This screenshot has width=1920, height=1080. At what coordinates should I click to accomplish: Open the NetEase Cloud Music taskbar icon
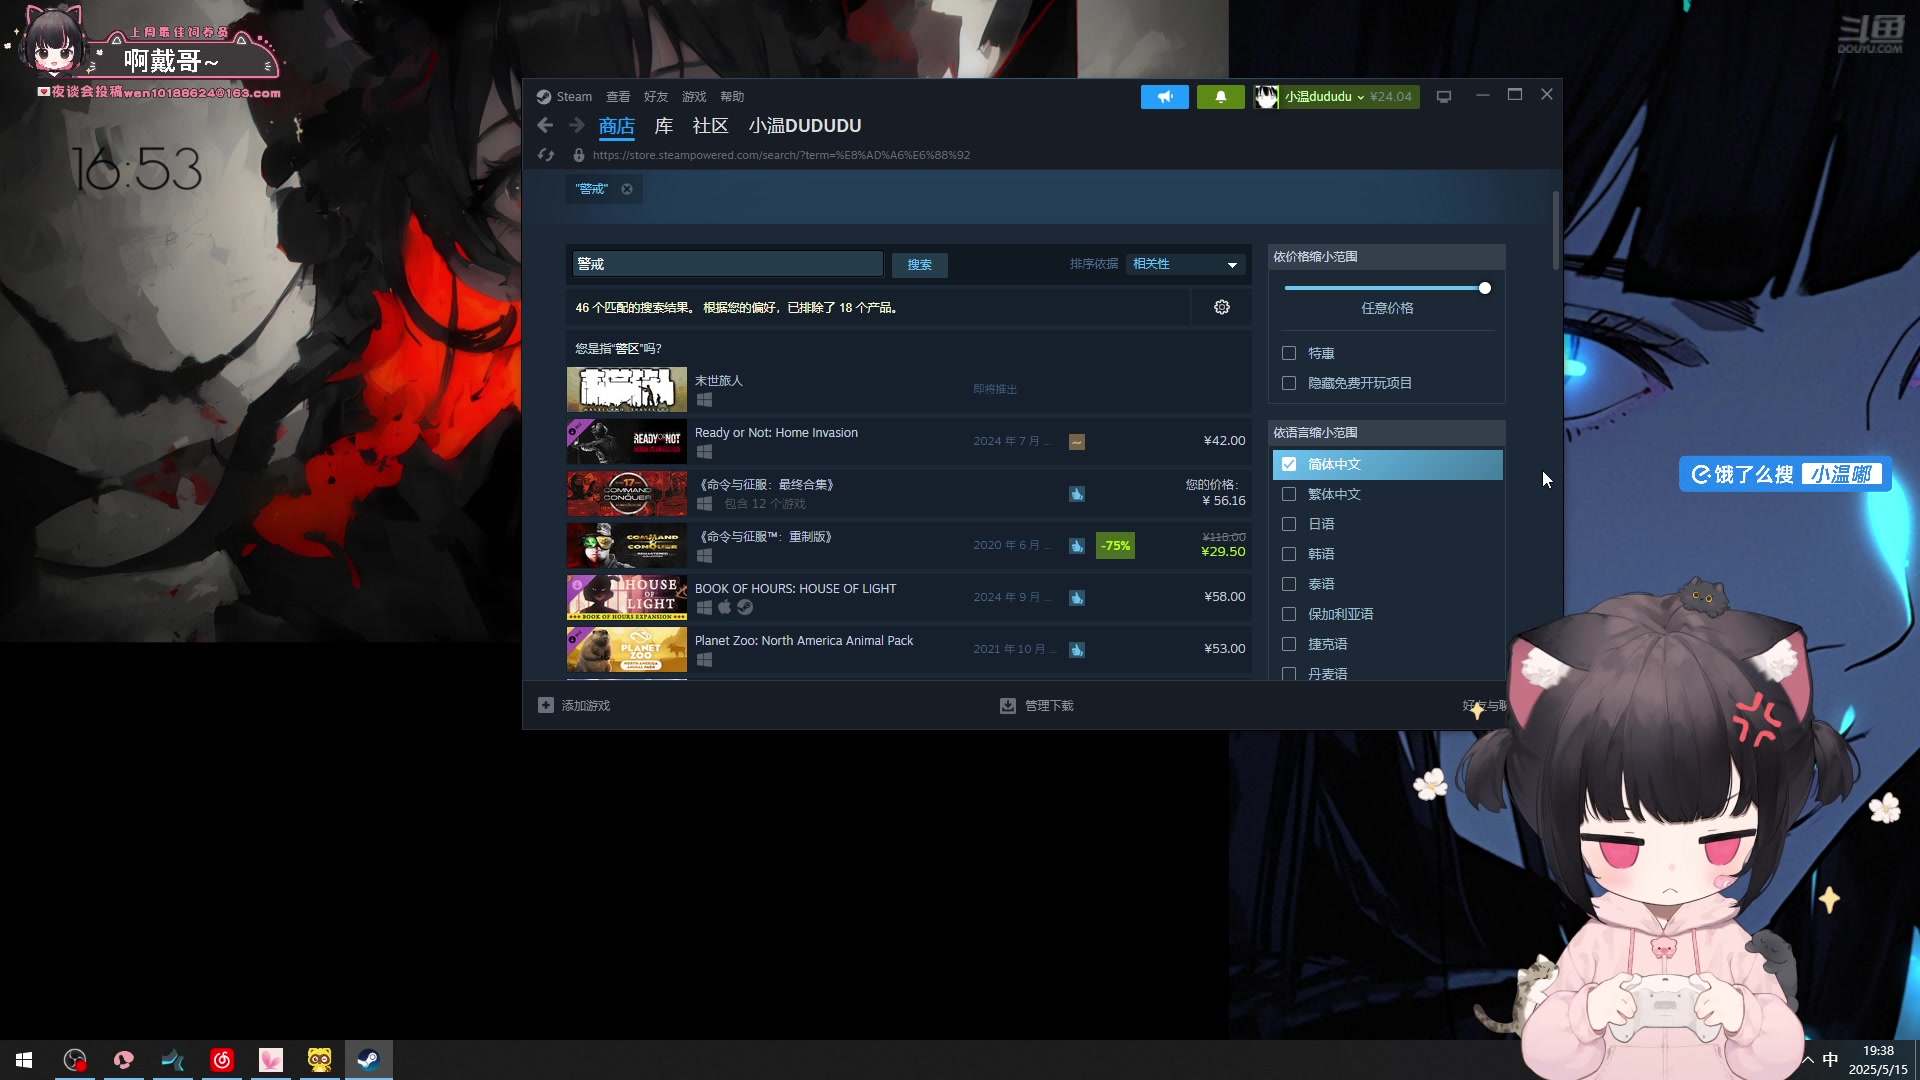click(222, 1060)
